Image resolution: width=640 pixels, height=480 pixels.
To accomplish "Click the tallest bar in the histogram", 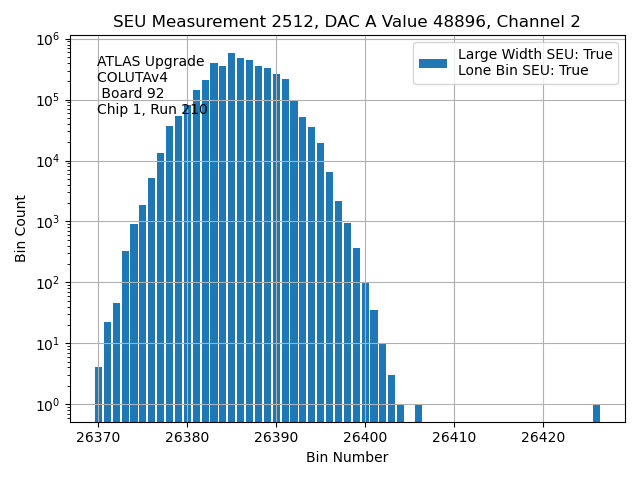I will [x=231, y=240].
